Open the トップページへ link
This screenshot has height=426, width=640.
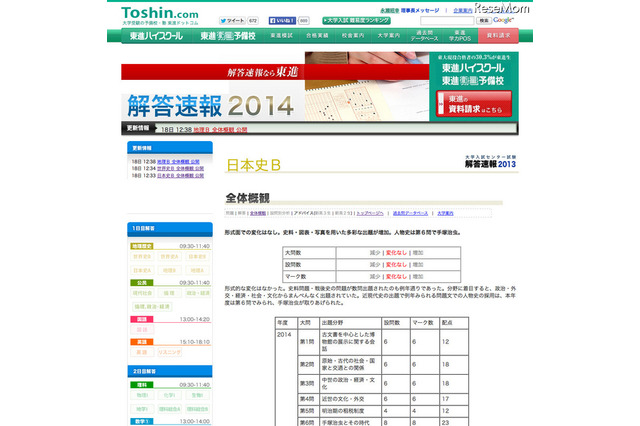click(x=370, y=213)
